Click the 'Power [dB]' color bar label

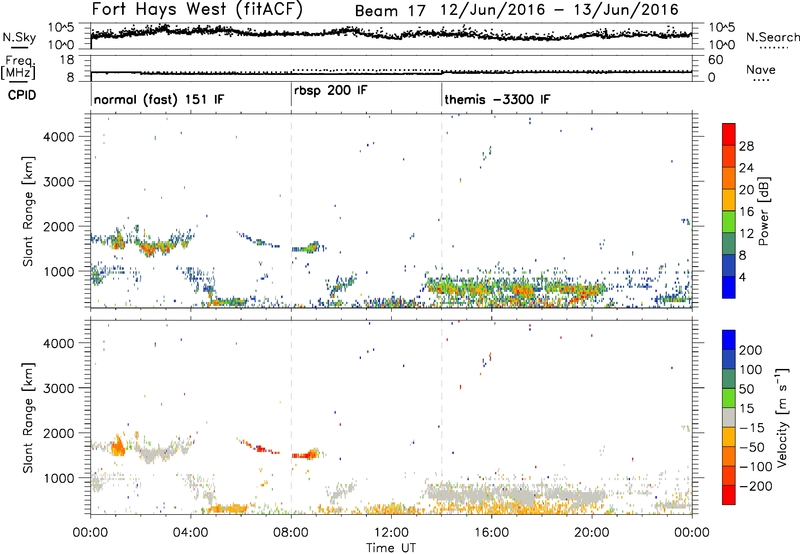763,211
